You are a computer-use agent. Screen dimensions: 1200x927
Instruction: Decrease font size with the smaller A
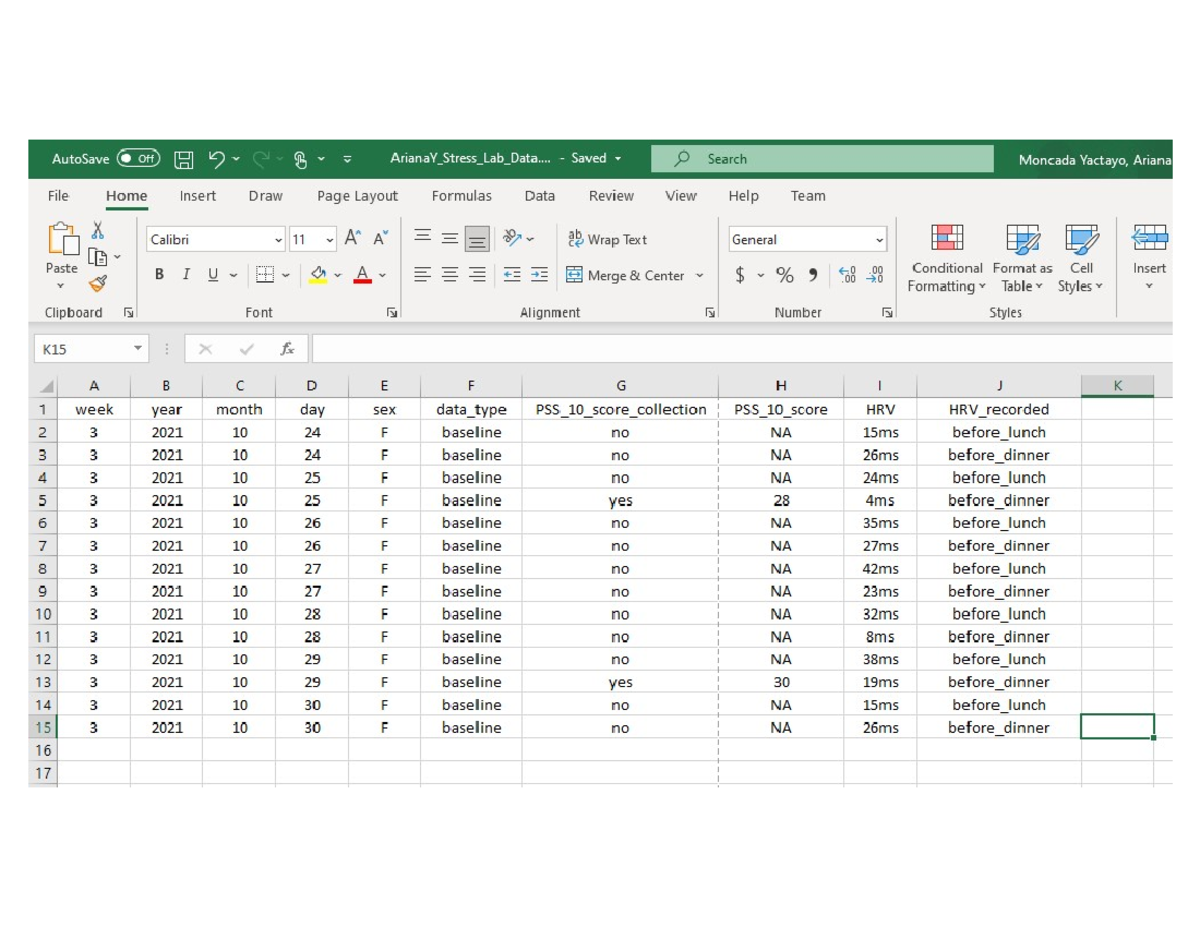pos(381,239)
